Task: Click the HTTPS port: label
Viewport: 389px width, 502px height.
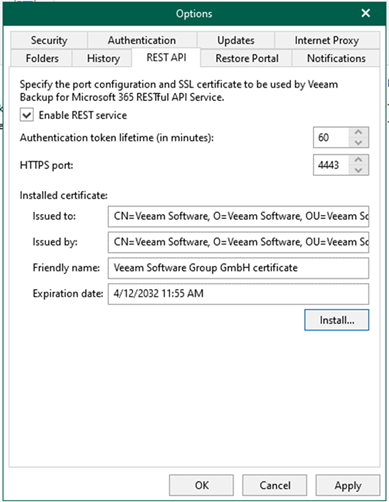Action: (46, 165)
